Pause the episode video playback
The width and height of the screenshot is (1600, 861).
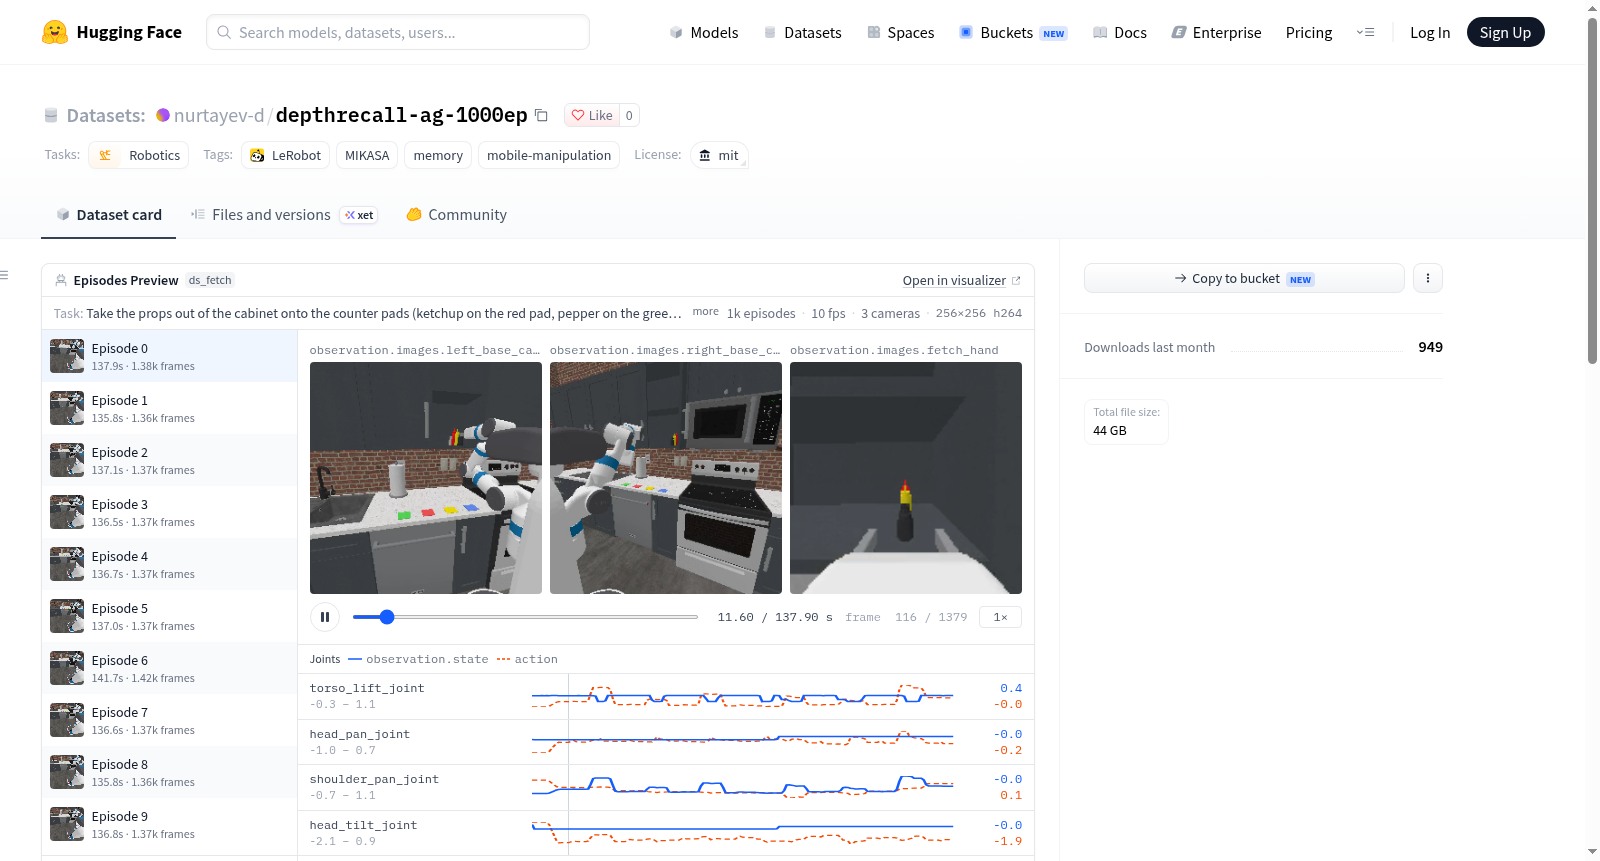coord(325,617)
